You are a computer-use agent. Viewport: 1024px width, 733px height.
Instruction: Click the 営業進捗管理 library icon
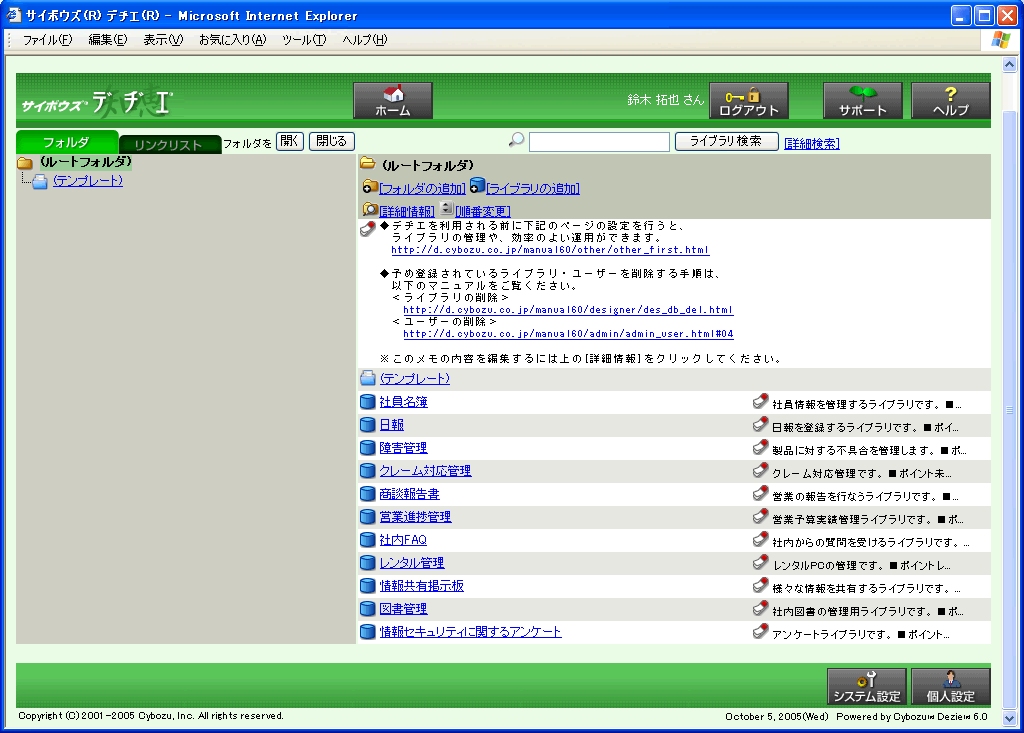tap(368, 517)
